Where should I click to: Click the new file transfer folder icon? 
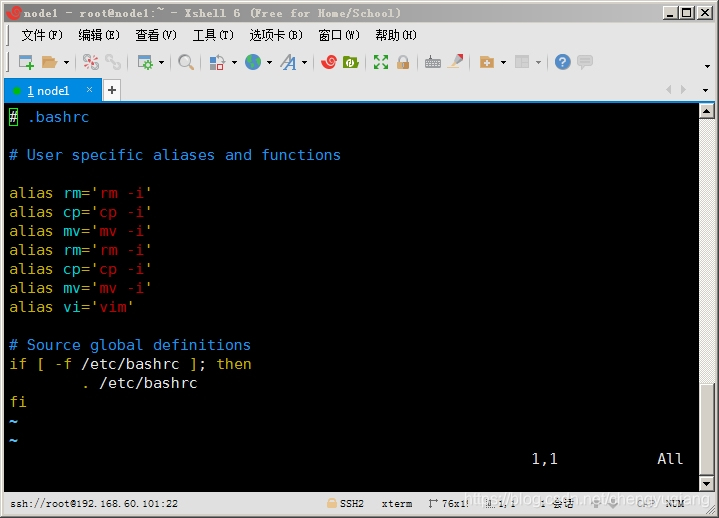pyautogui.click(x=487, y=62)
